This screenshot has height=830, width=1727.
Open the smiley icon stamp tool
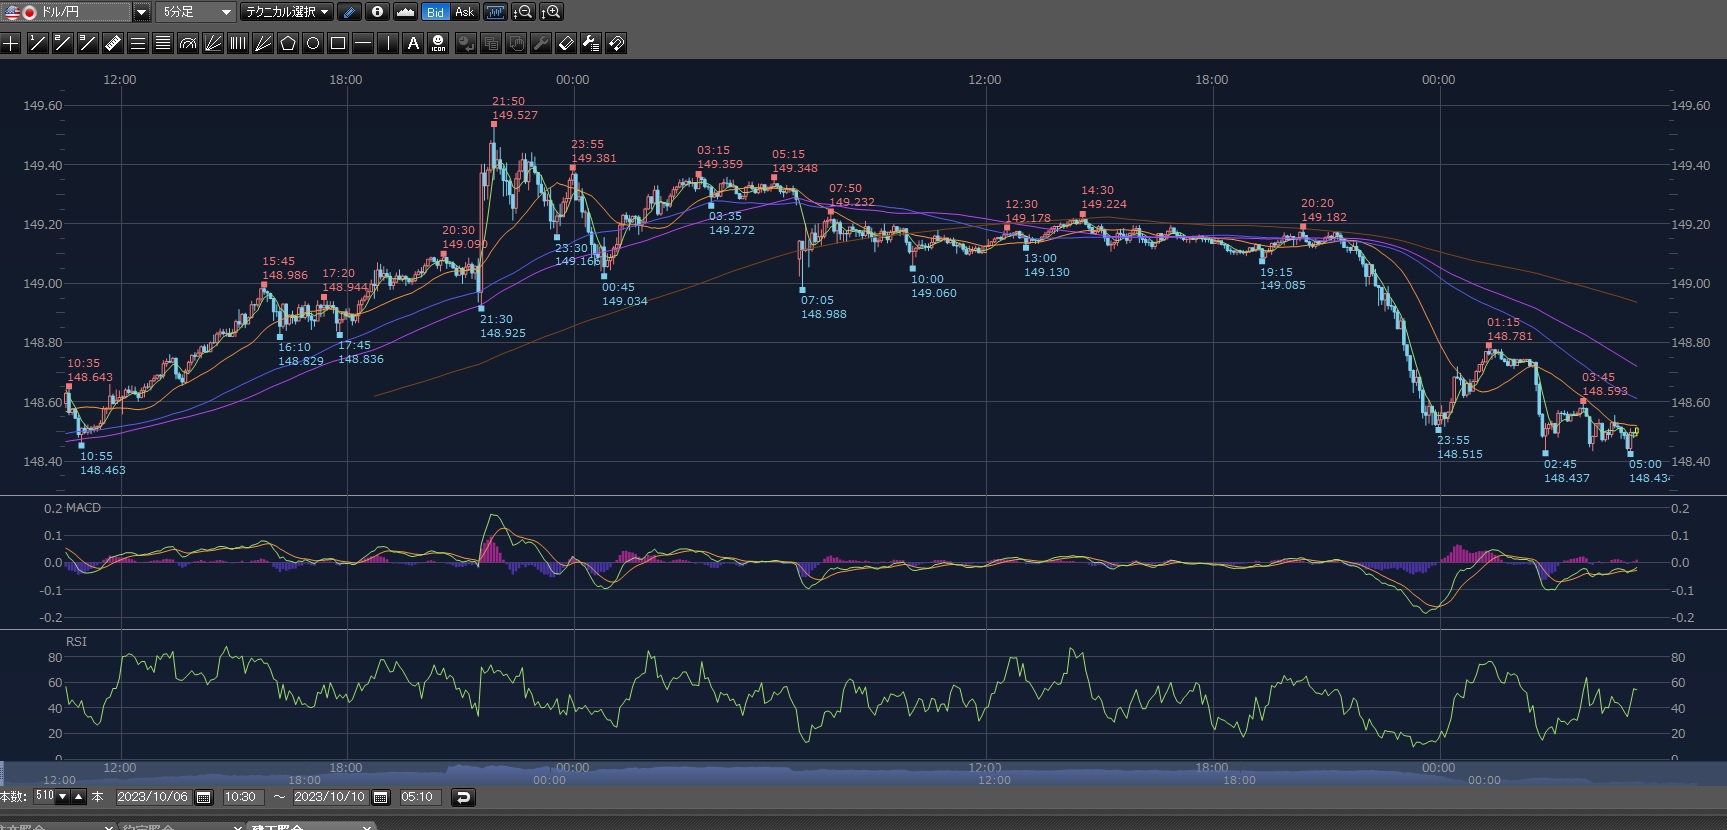pos(438,43)
